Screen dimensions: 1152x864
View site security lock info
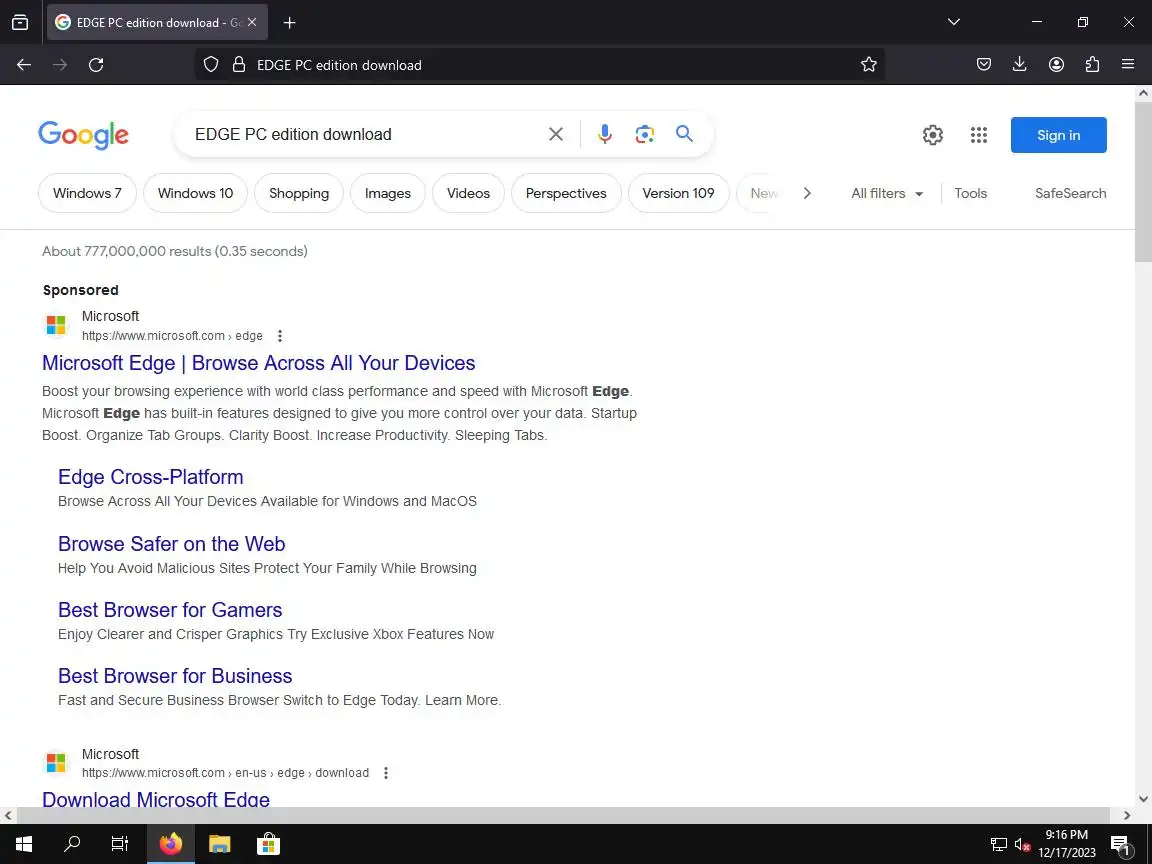pos(239,65)
